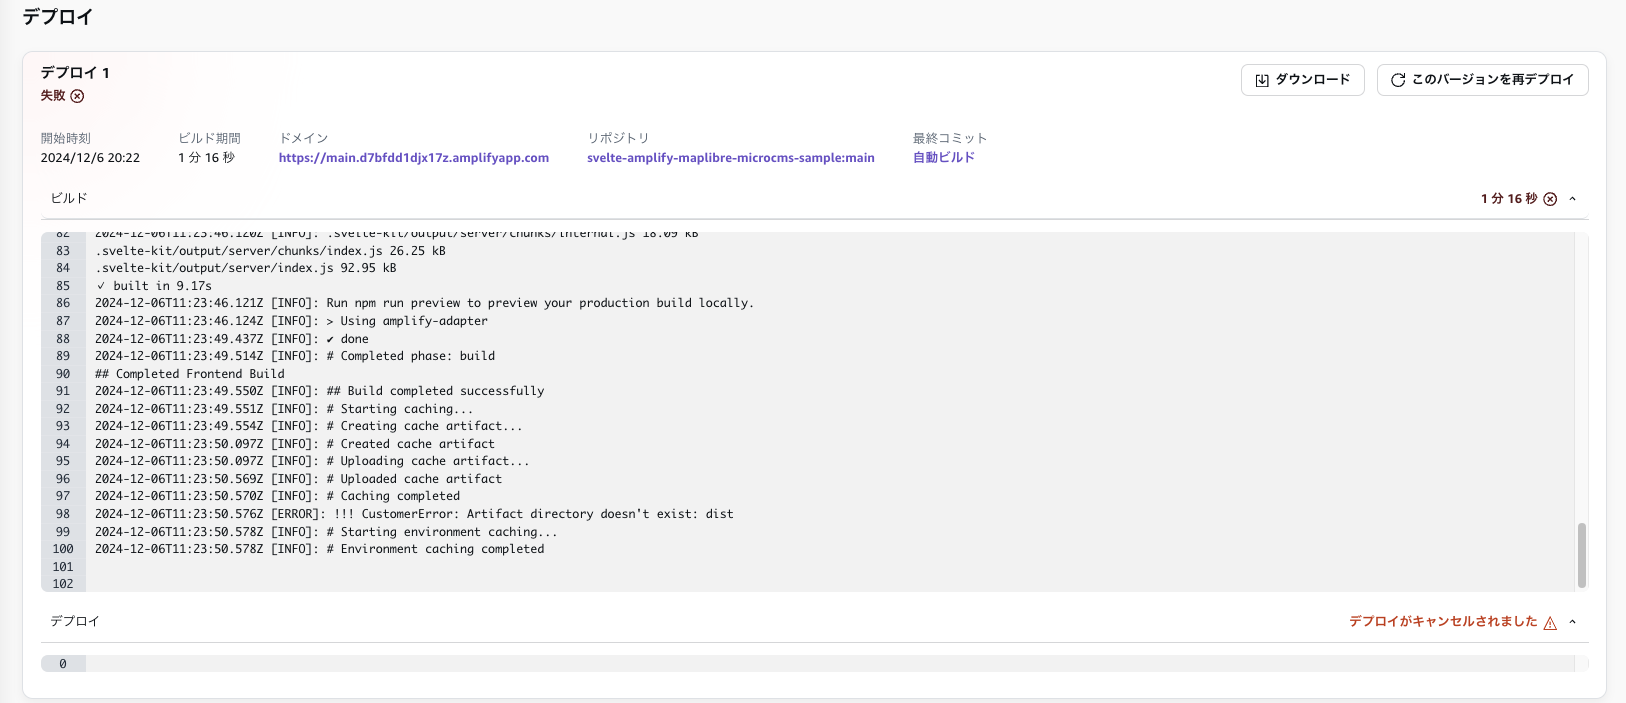Click the warning triangle icon for canceled deploy

pos(1550,622)
